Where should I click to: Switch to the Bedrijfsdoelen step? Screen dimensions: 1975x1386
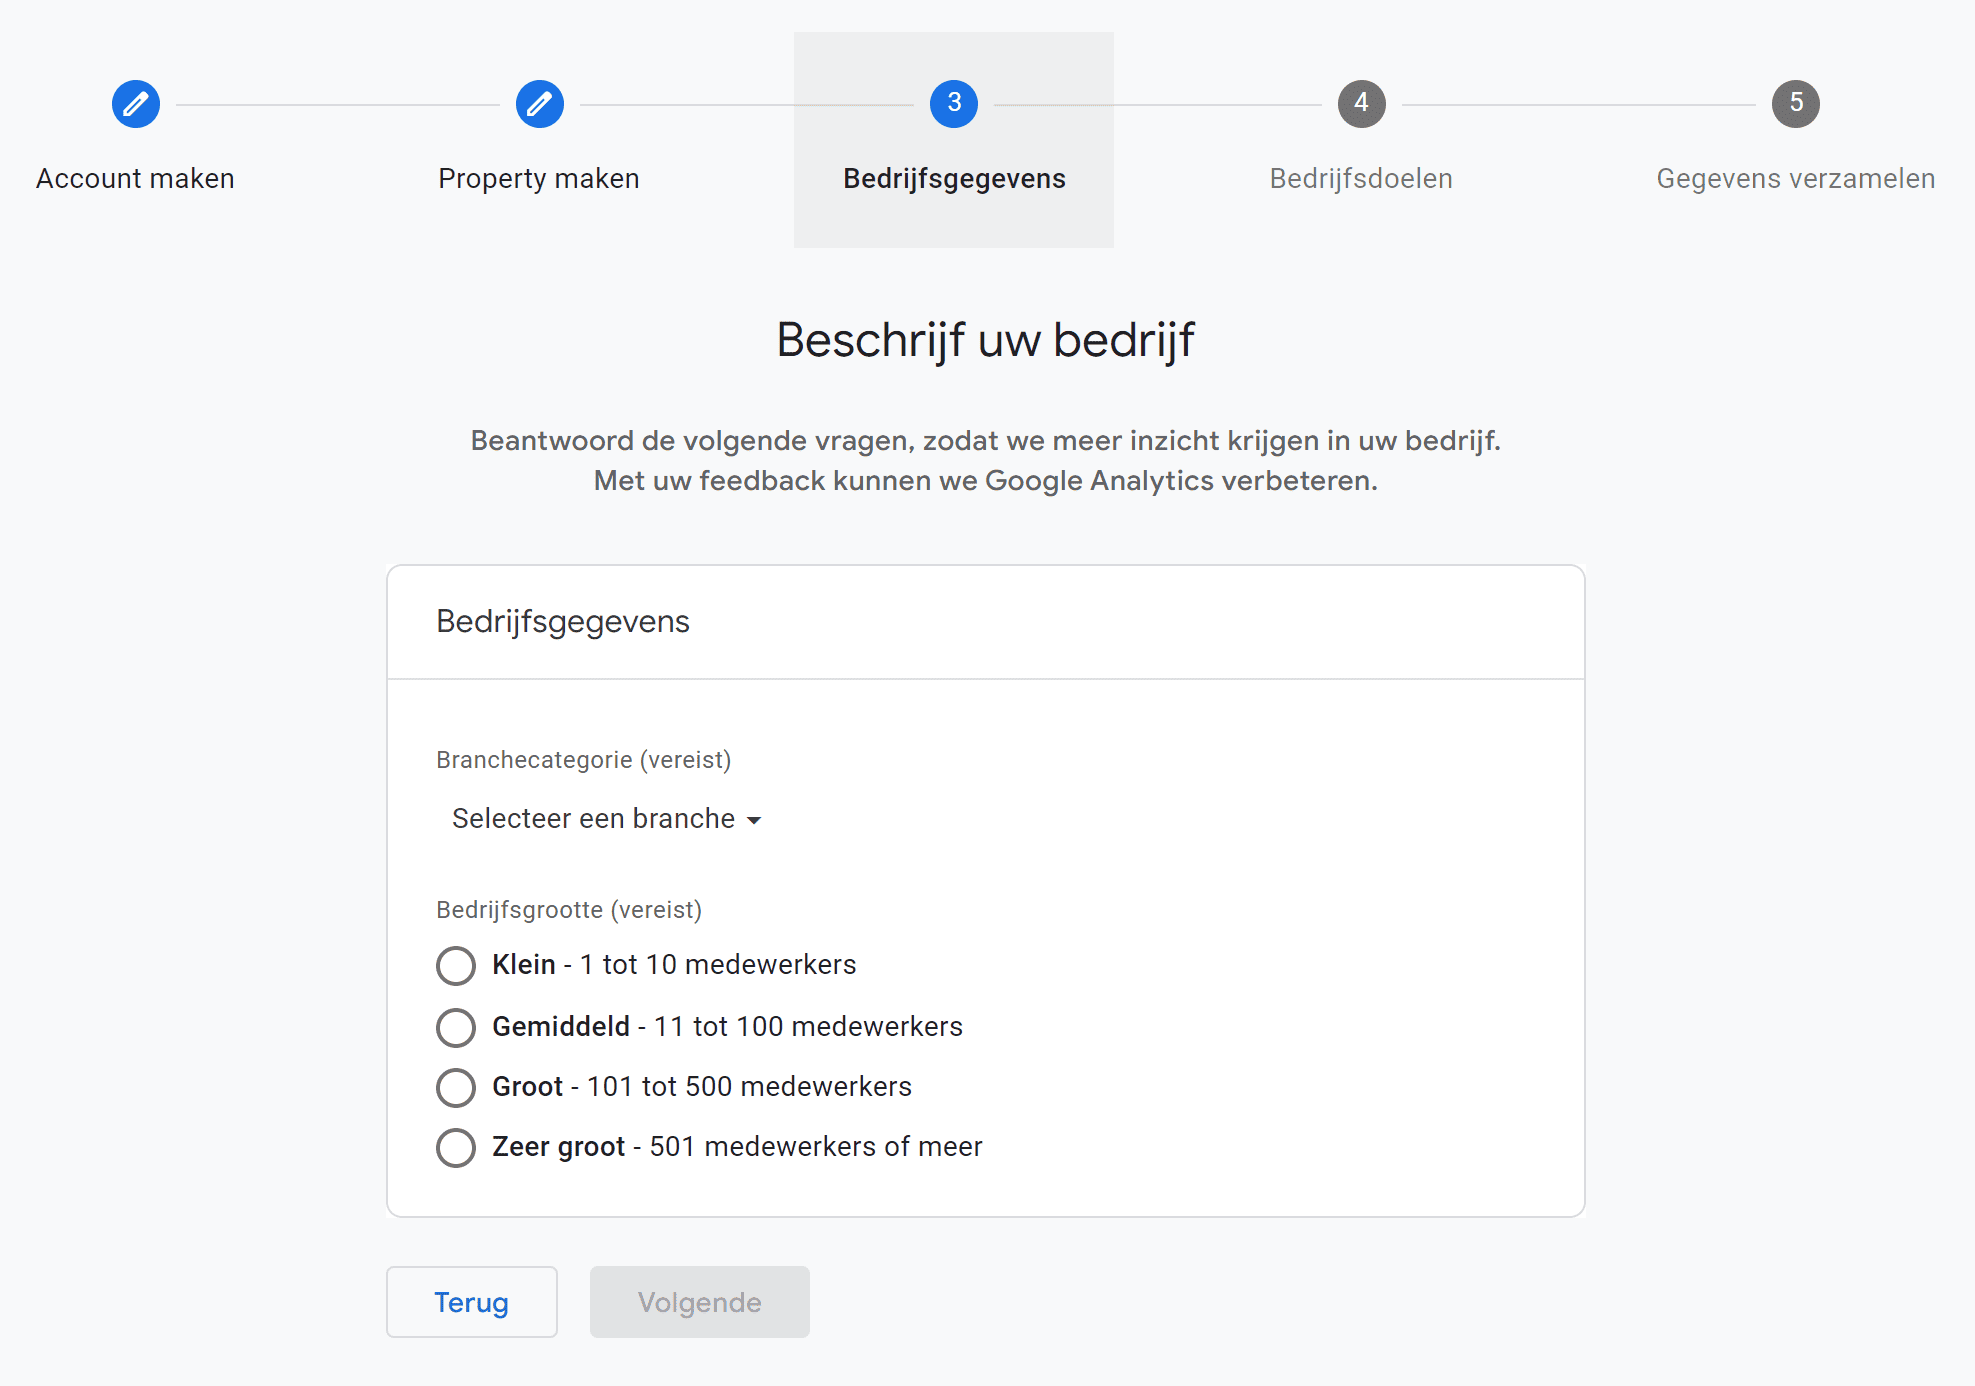[1361, 178]
